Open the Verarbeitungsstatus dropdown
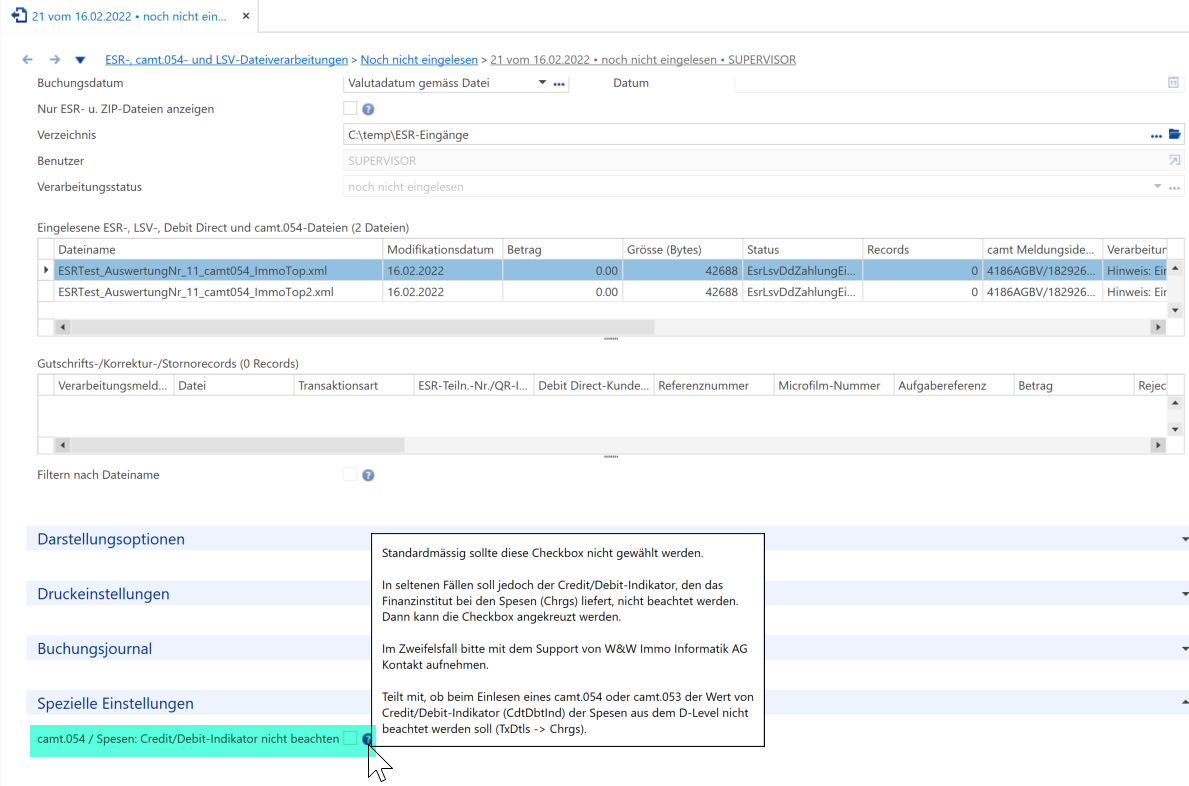Screen dimensions: 1189x786 1157,186
